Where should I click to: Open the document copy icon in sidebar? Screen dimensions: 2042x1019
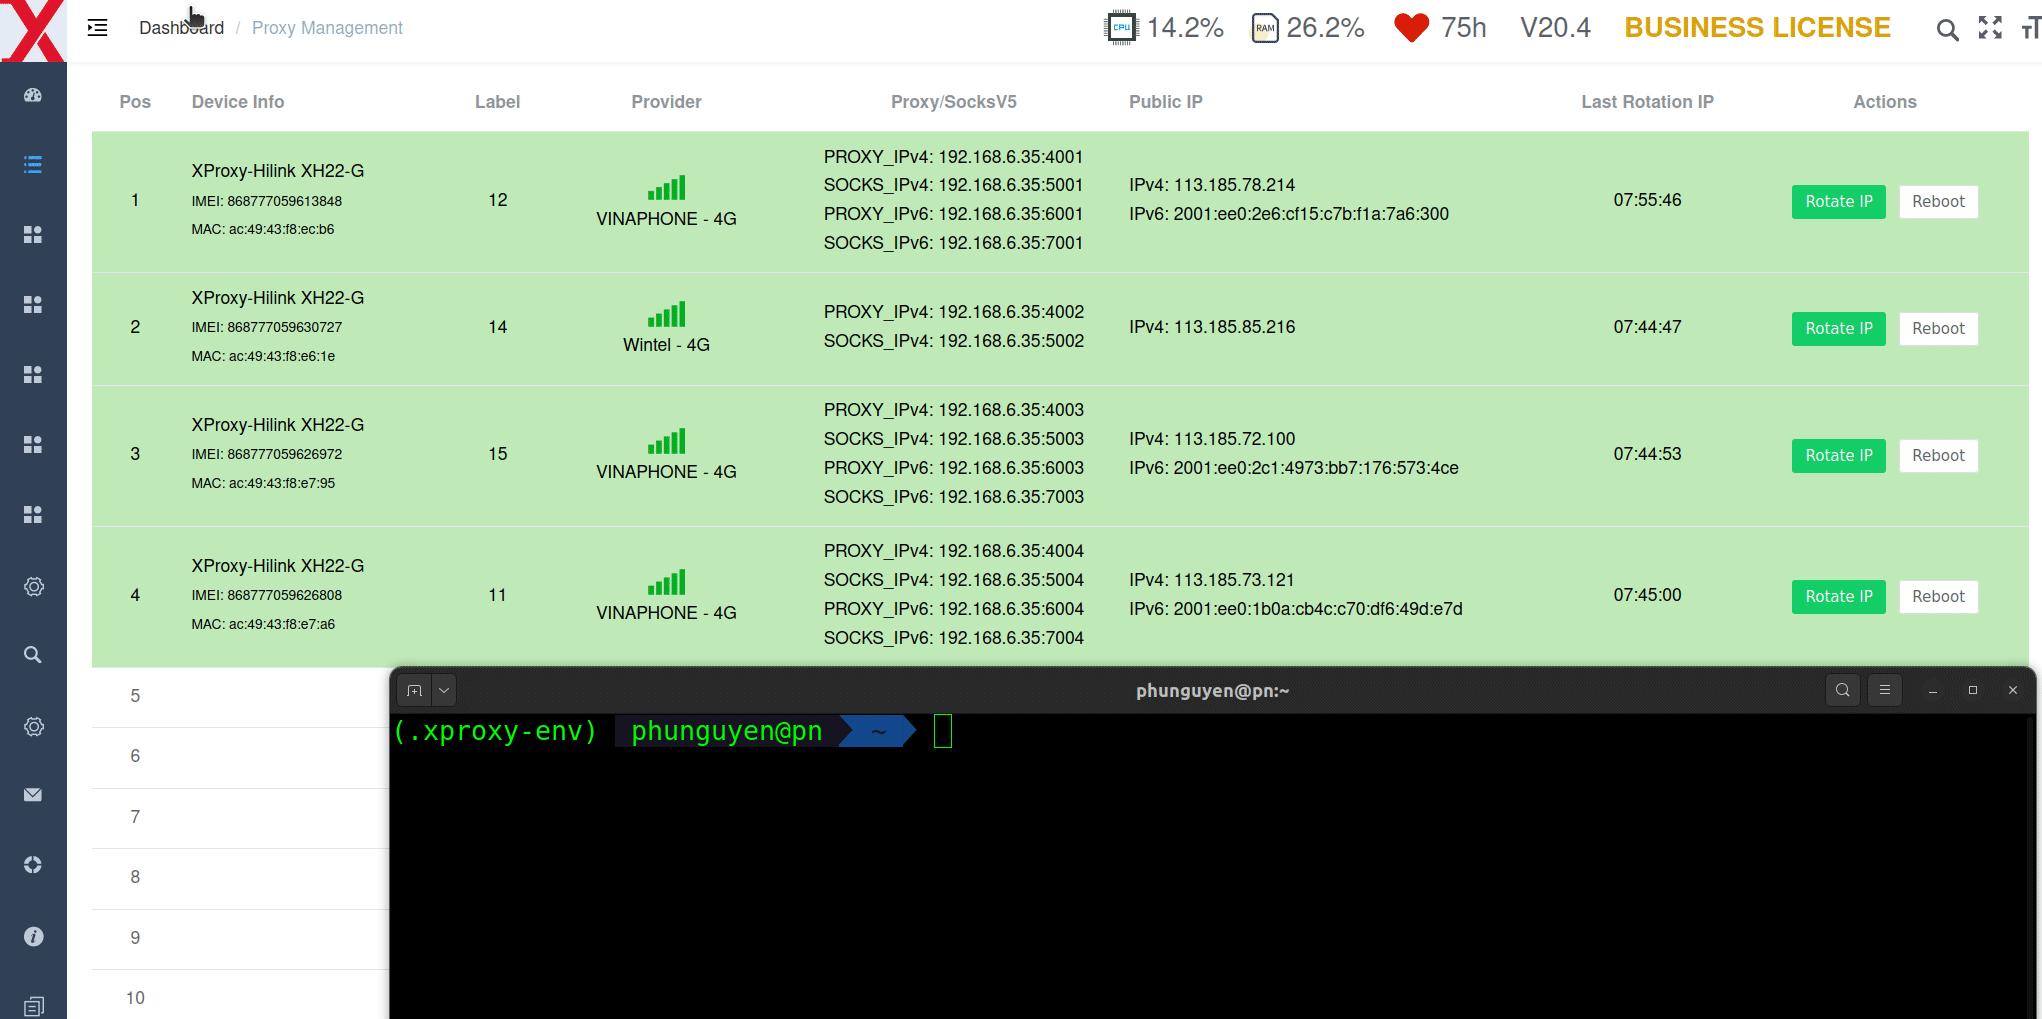tap(33, 1006)
